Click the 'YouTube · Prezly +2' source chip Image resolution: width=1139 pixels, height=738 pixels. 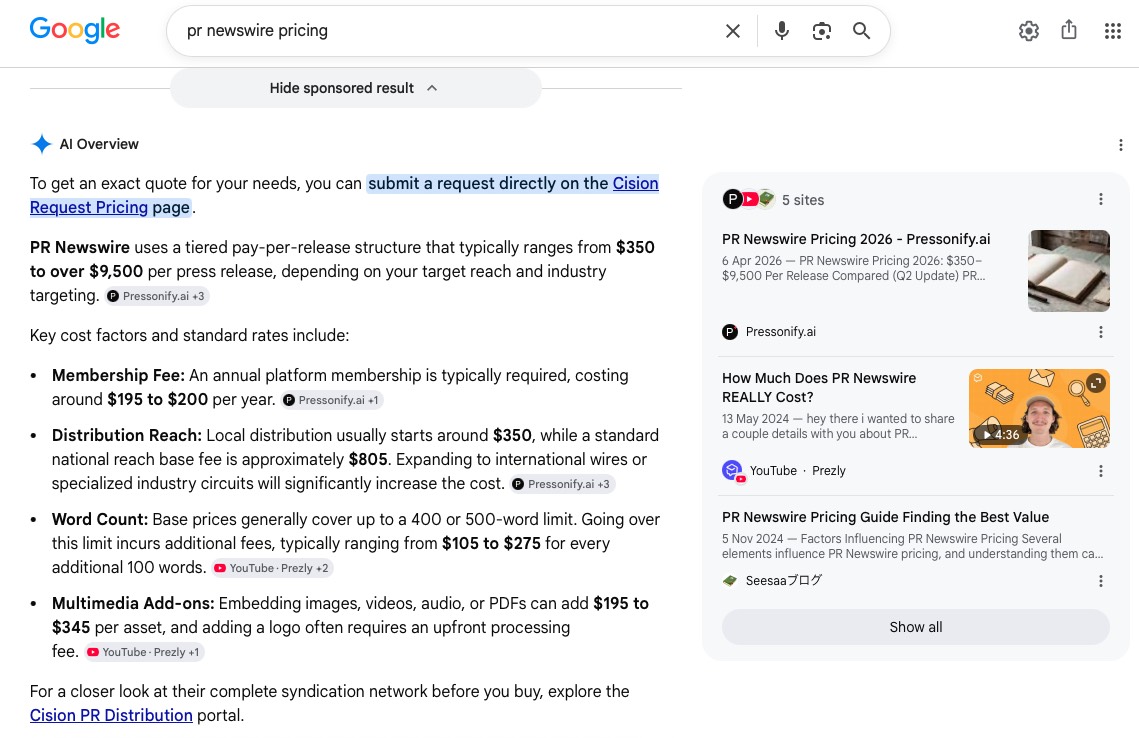point(272,568)
